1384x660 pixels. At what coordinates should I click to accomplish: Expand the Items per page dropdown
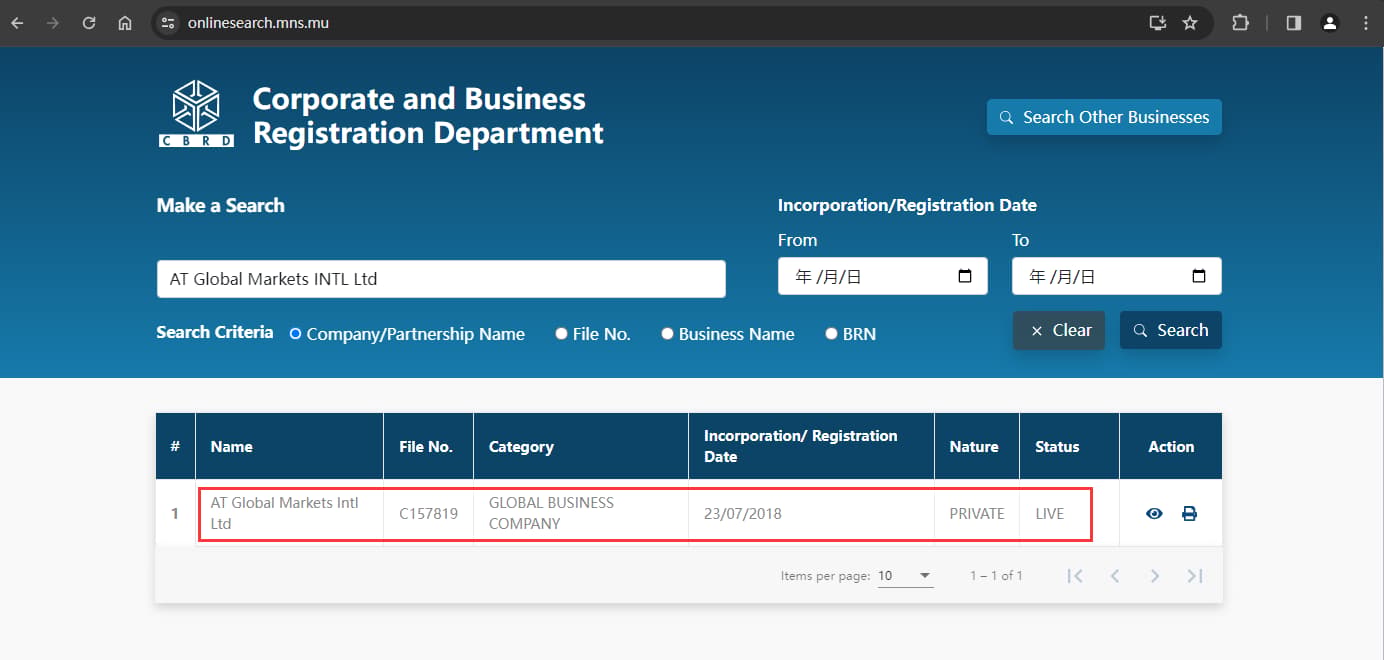point(905,576)
